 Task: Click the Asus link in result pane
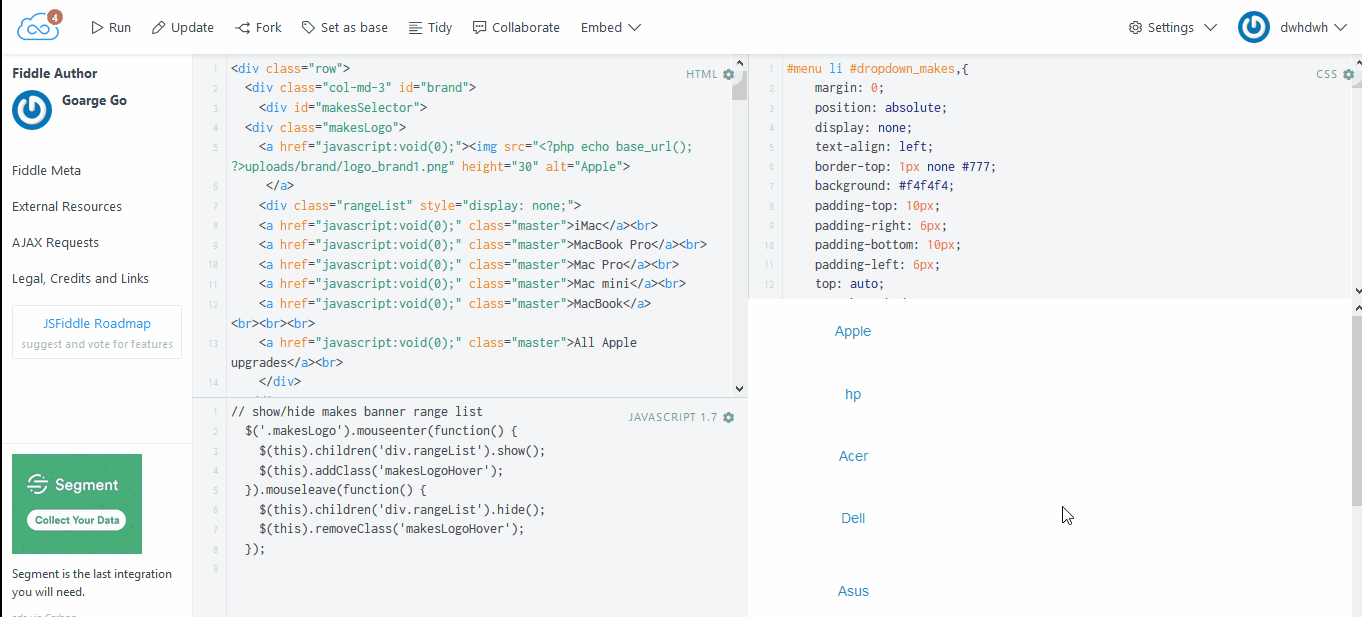click(x=853, y=591)
